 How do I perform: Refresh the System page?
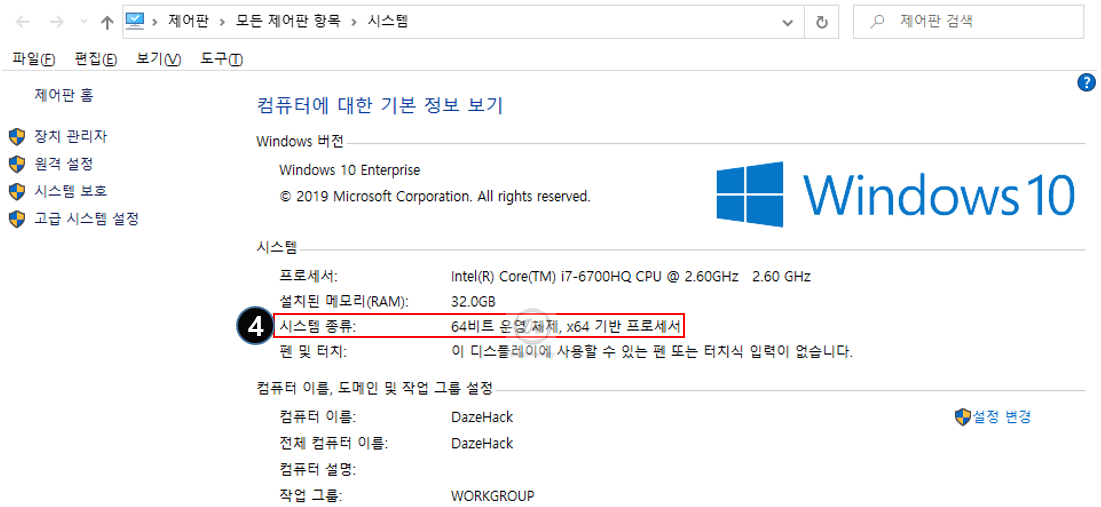click(x=822, y=22)
